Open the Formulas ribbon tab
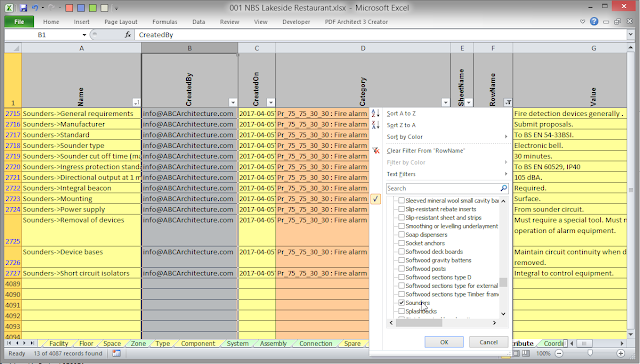This screenshot has height=364, width=640. point(165,22)
